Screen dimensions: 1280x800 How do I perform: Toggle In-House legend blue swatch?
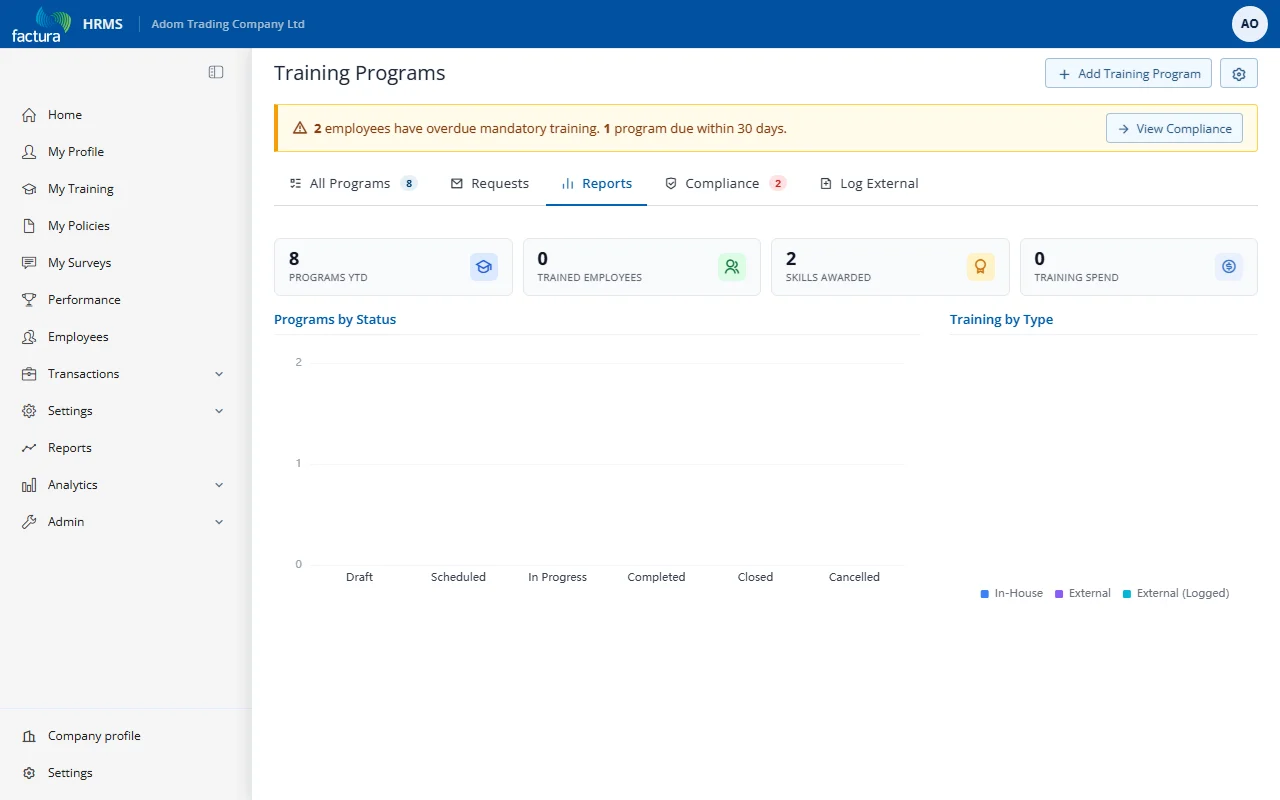tap(985, 594)
